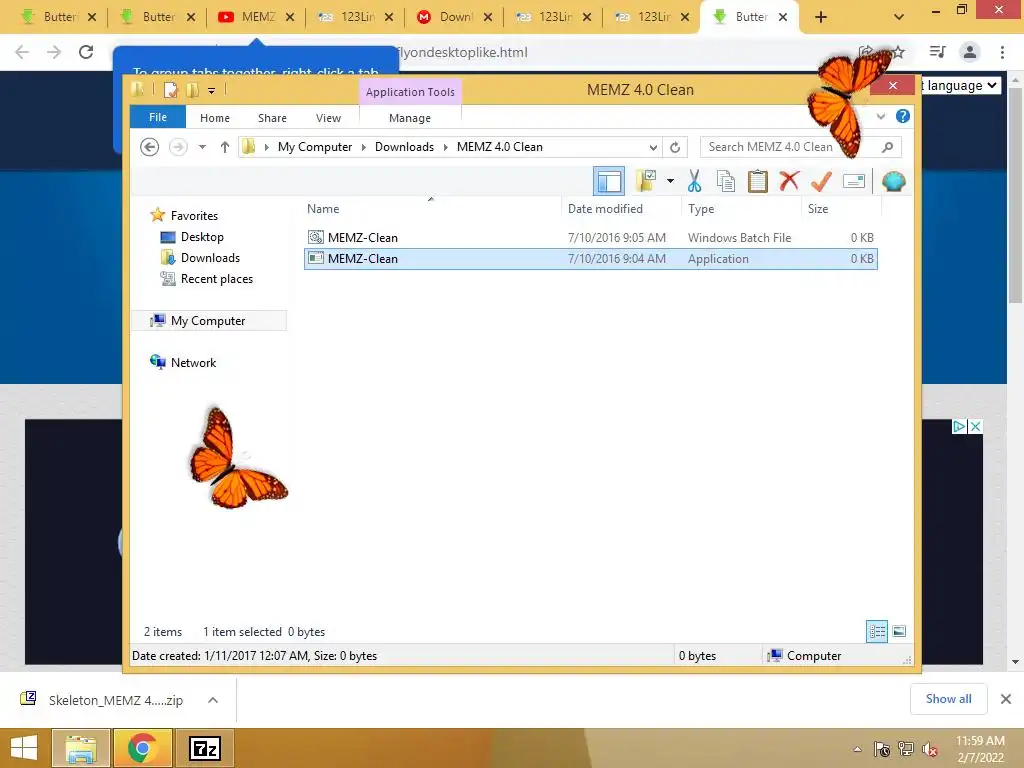Open Recent places in navigation pane

tap(216, 279)
